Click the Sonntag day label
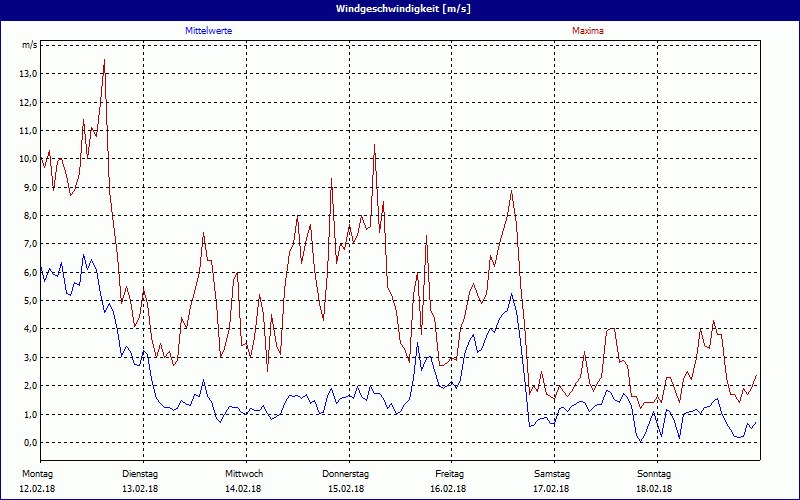 [655, 473]
